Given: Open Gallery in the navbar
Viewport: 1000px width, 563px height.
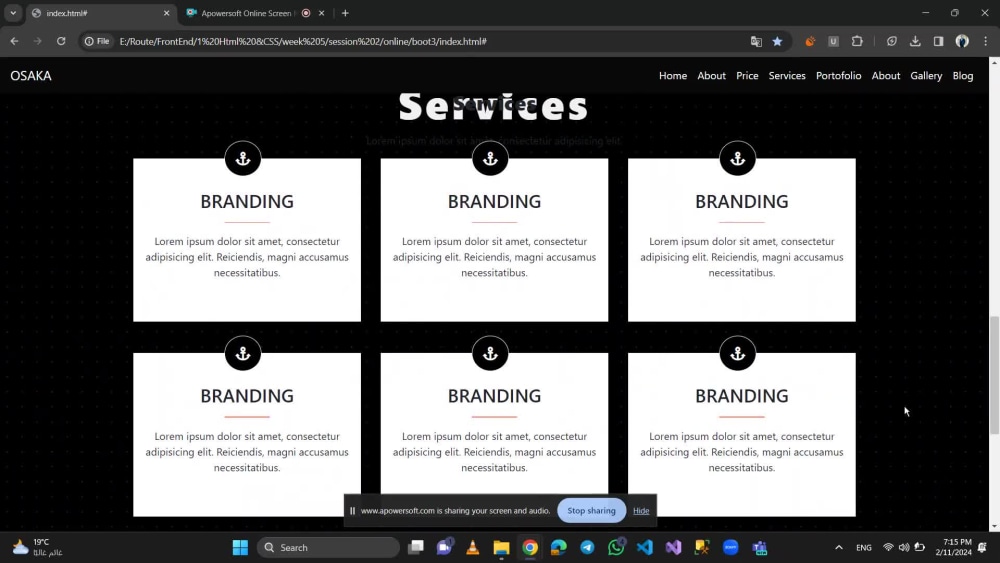Looking at the screenshot, I should pyautogui.click(x=926, y=75).
